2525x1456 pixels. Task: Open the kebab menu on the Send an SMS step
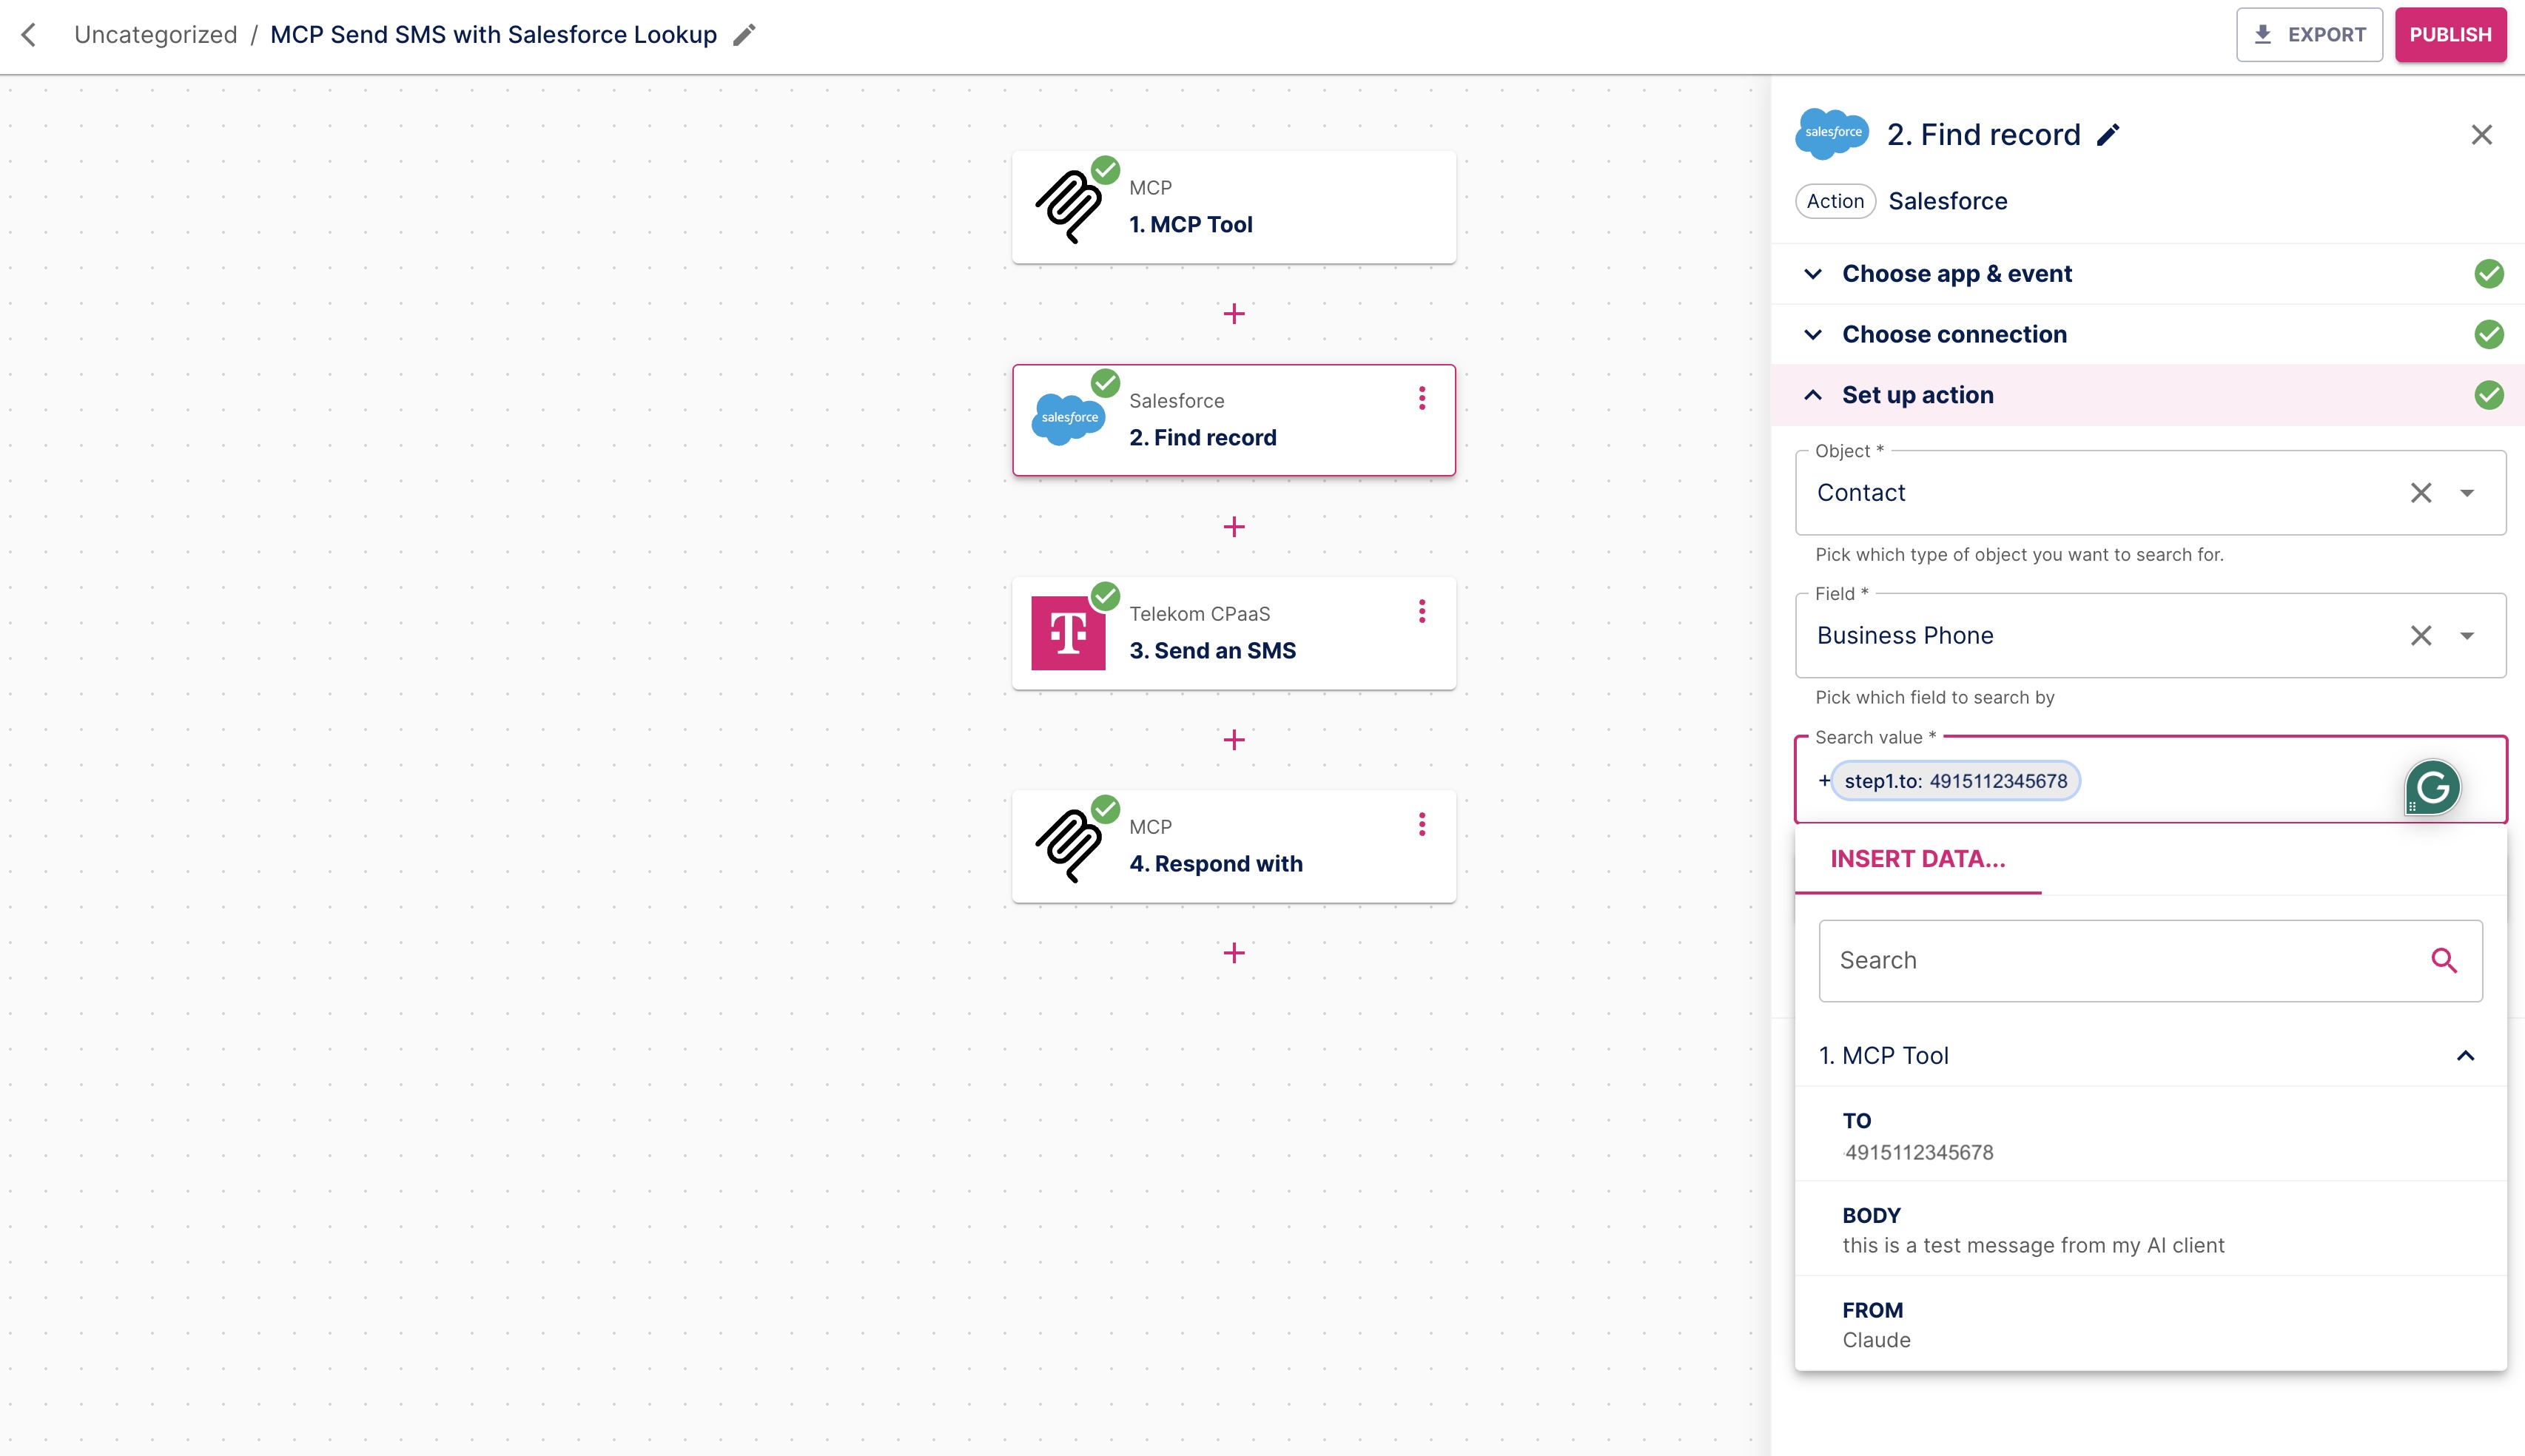pos(1423,612)
